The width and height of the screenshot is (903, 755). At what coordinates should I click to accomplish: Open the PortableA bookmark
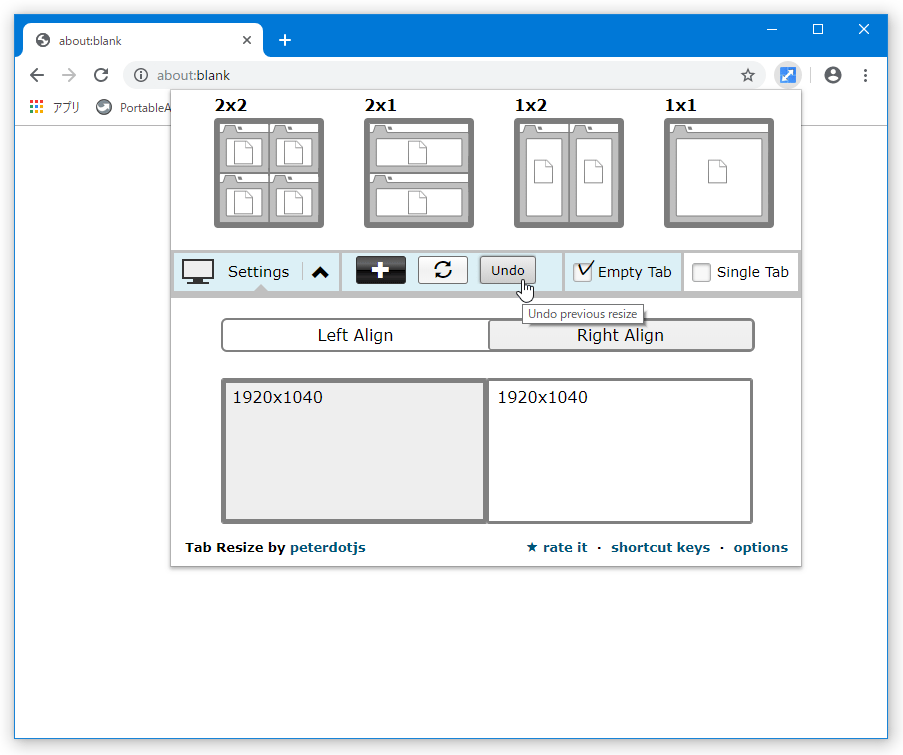(x=134, y=107)
